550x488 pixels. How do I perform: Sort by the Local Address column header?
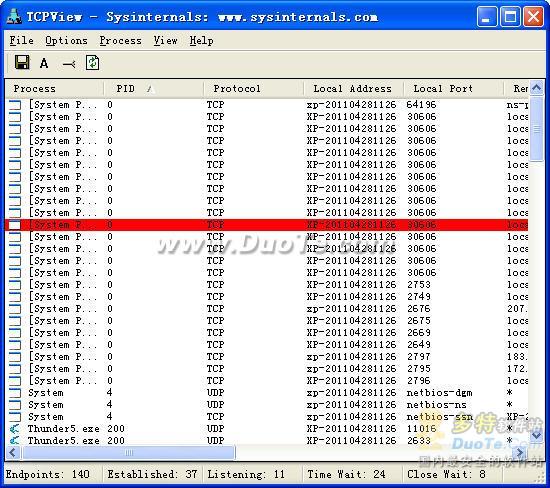[354, 89]
